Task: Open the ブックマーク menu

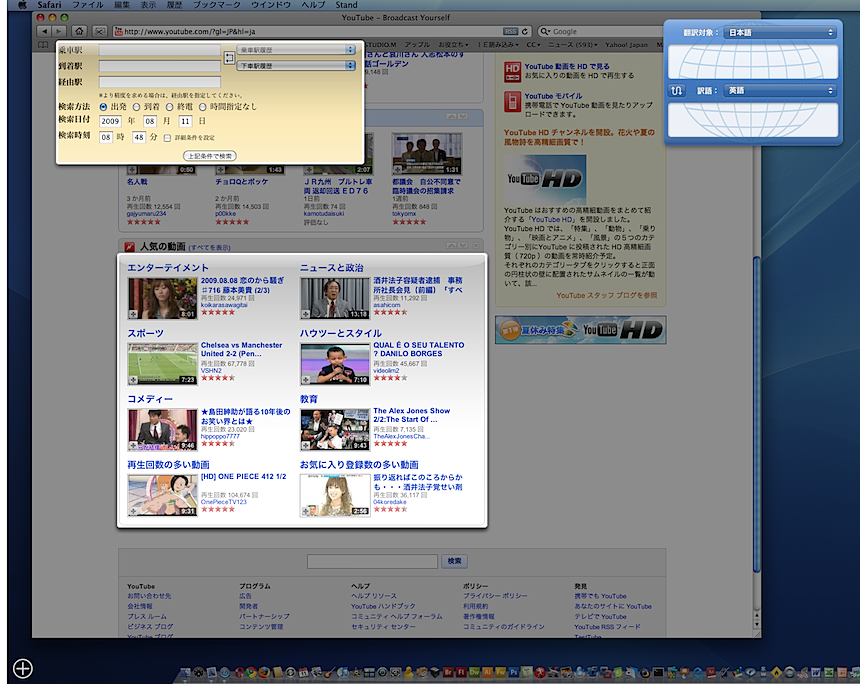Action: 217,5
